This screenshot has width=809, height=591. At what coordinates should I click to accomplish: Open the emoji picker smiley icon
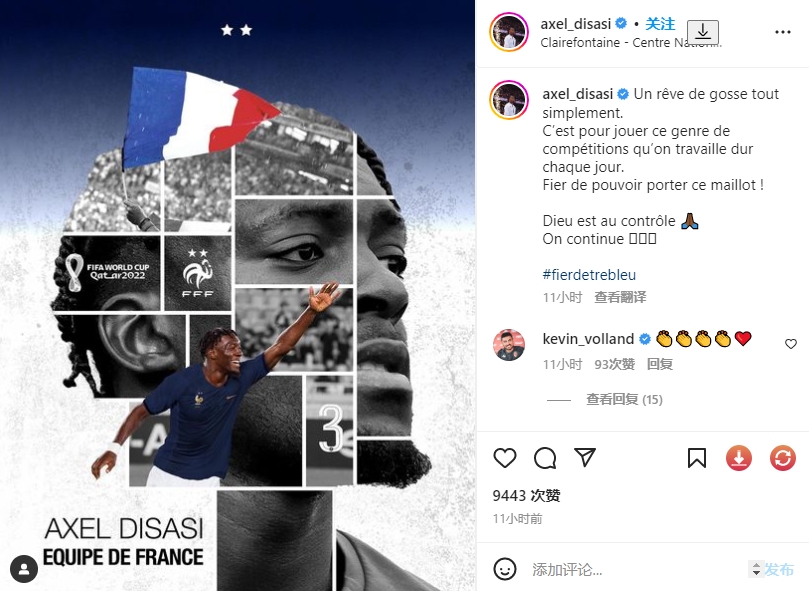pyautogui.click(x=505, y=569)
